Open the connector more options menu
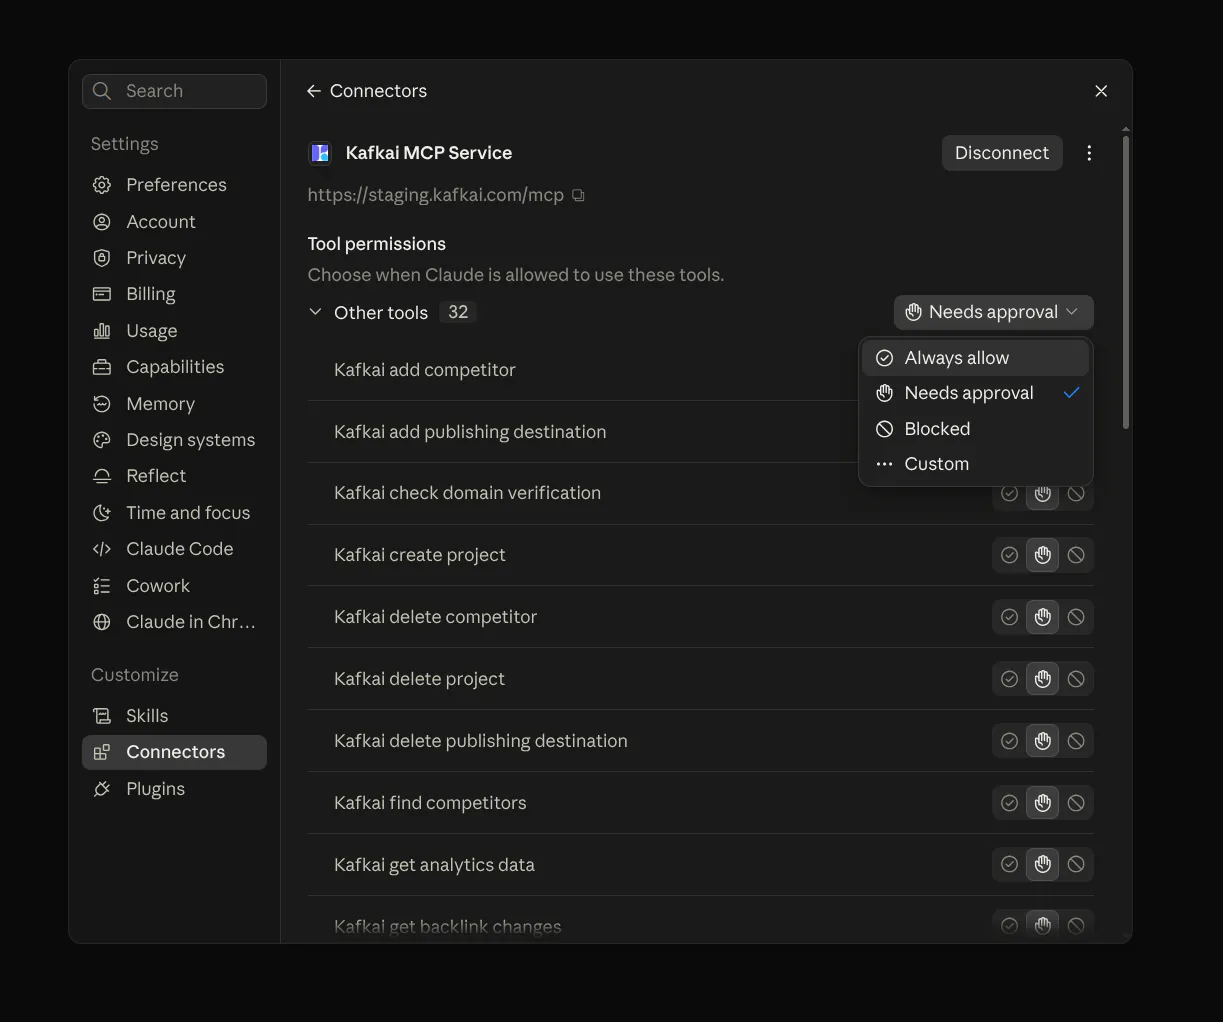 (1089, 153)
